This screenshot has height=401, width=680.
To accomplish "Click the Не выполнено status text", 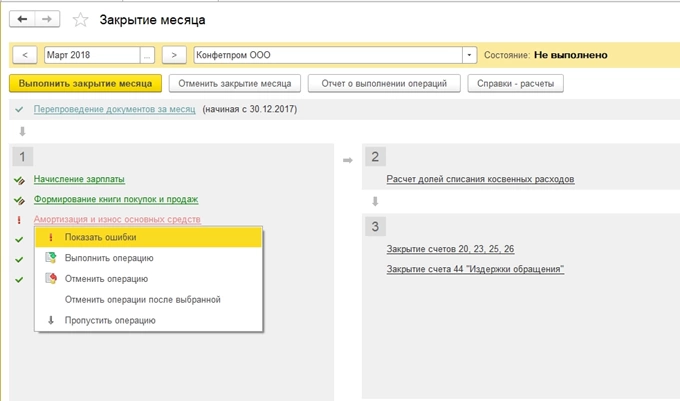I will pyautogui.click(x=571, y=55).
